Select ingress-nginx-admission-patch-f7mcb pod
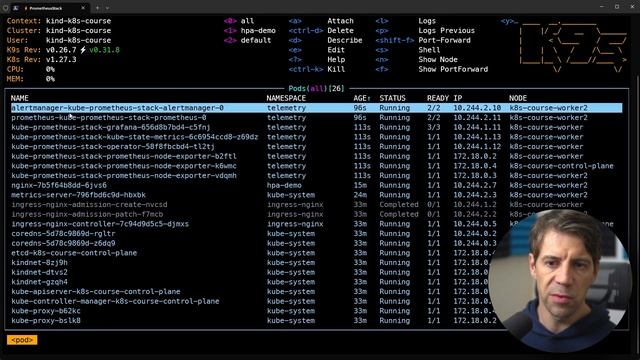The image size is (640, 360). [x=316, y=214]
